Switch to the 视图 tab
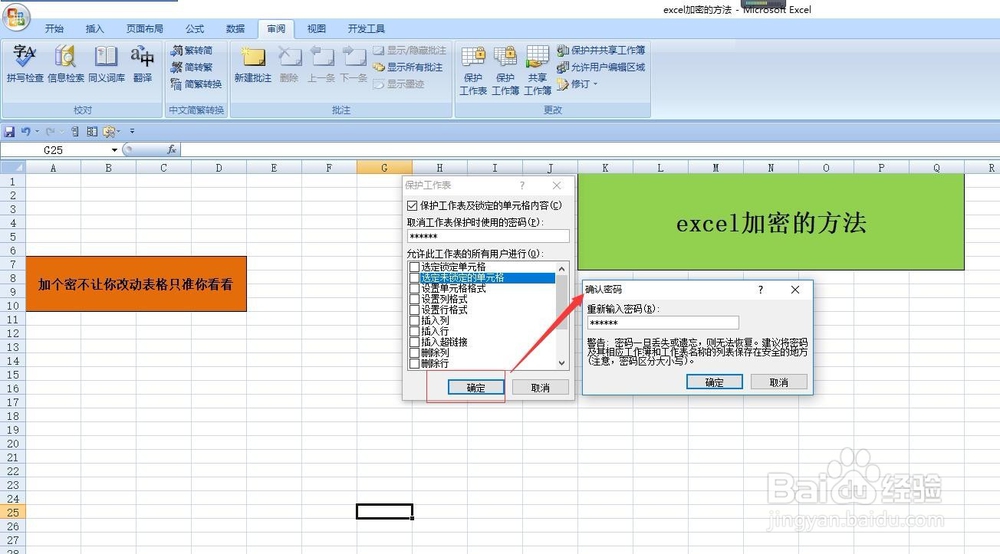 (x=316, y=29)
